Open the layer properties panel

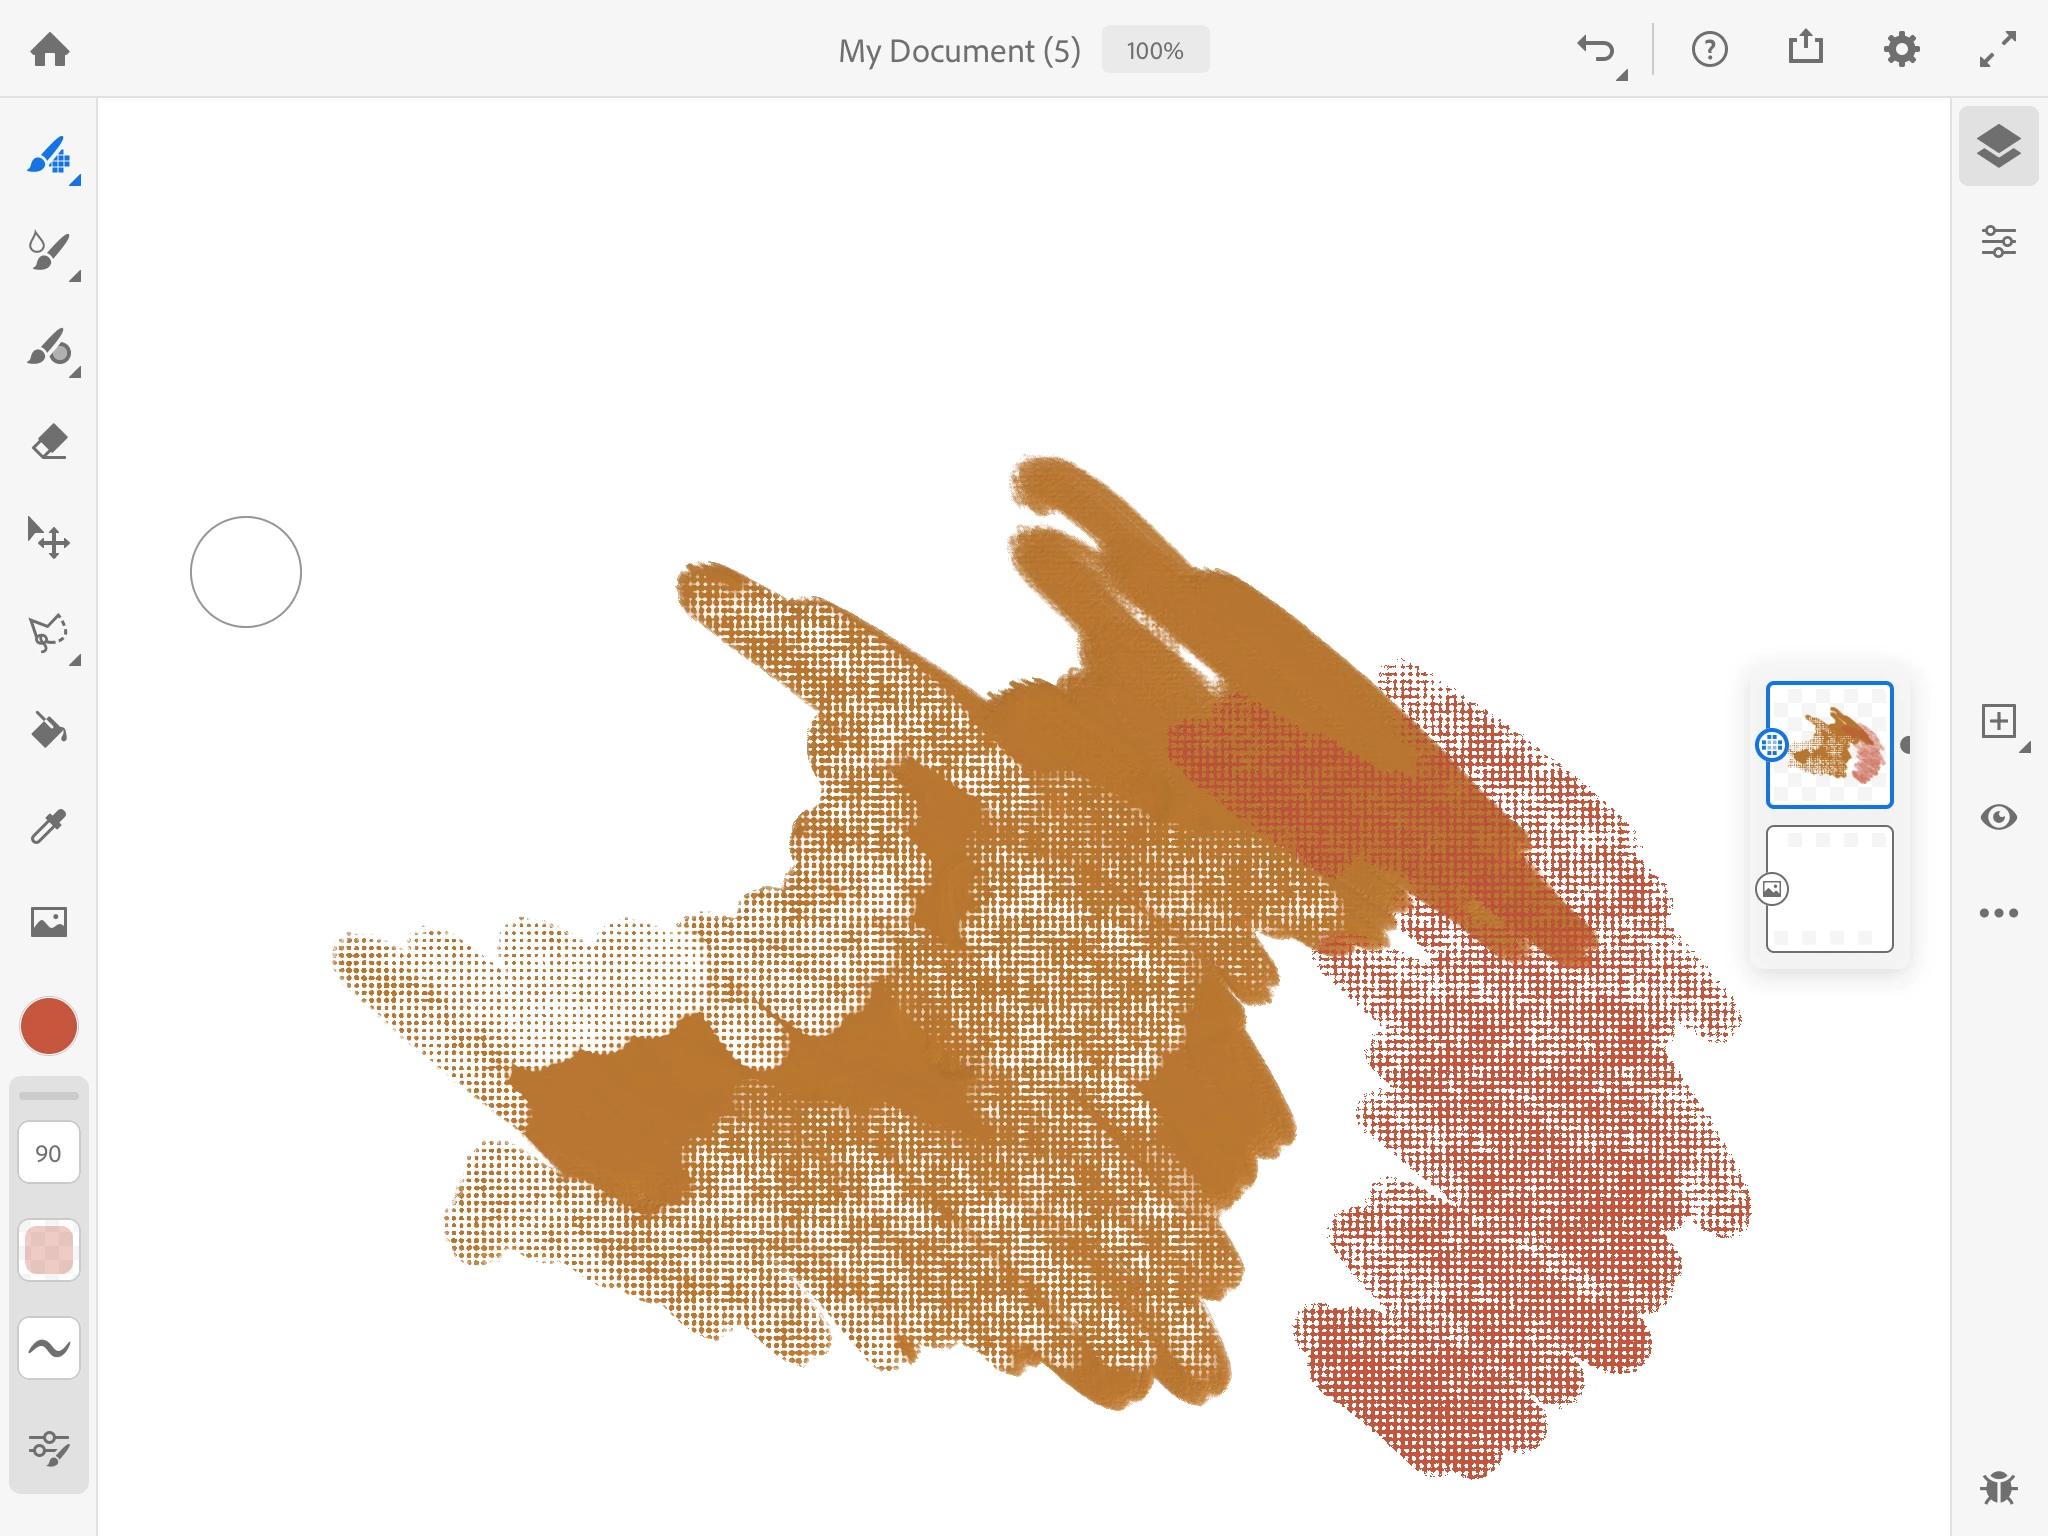pos(1998,242)
